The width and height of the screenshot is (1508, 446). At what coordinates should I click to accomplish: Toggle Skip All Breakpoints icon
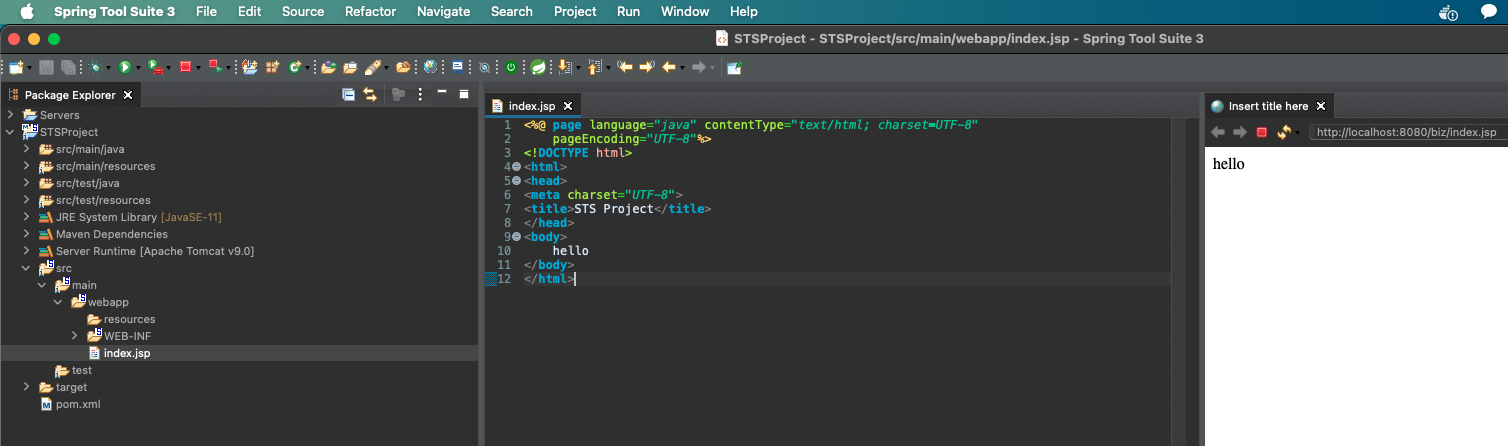483,67
